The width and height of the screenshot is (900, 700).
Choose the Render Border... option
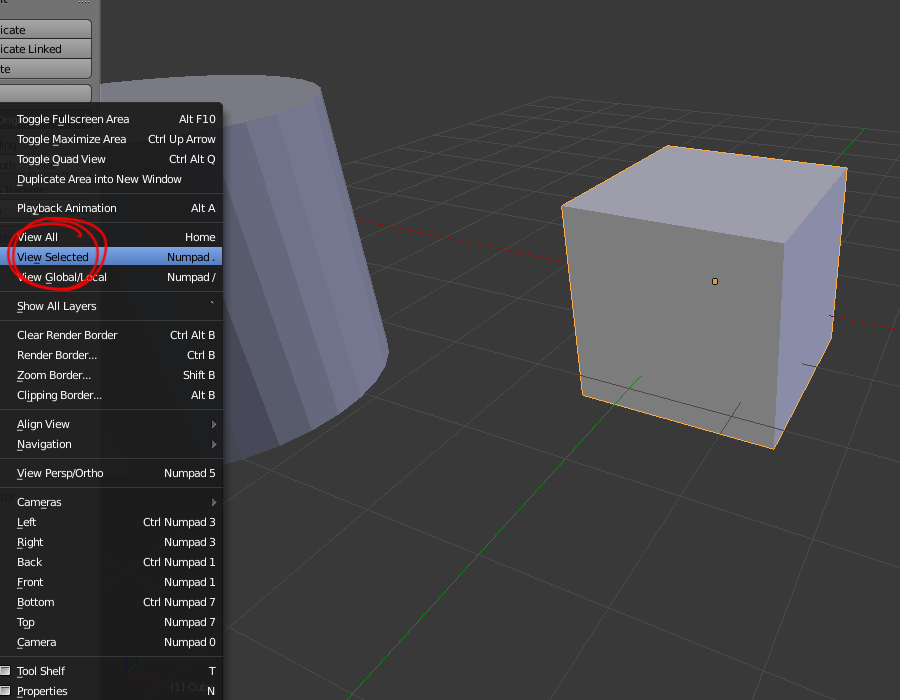(111, 355)
